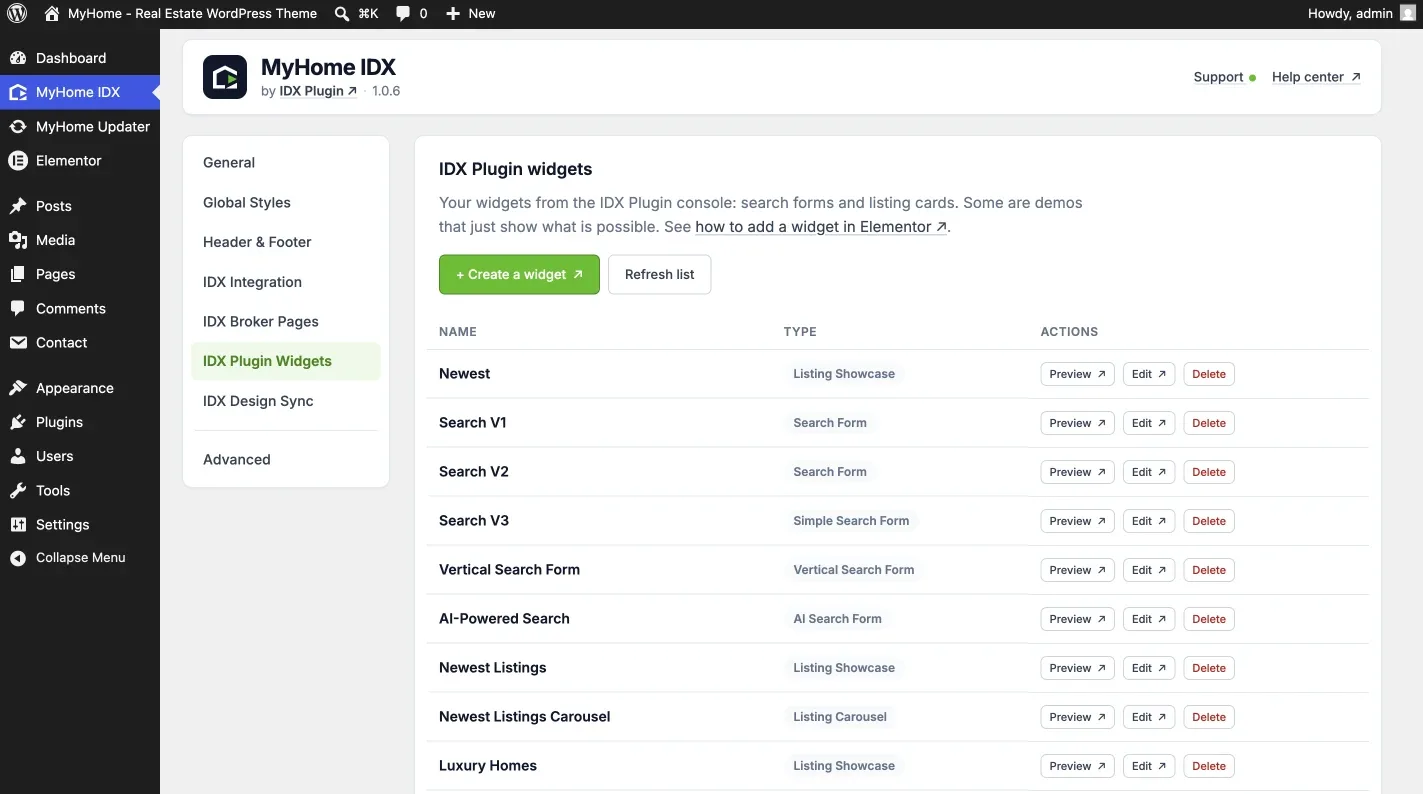The width and height of the screenshot is (1423, 794).
Task: Click the Comments sidebar icon
Action: 18,309
